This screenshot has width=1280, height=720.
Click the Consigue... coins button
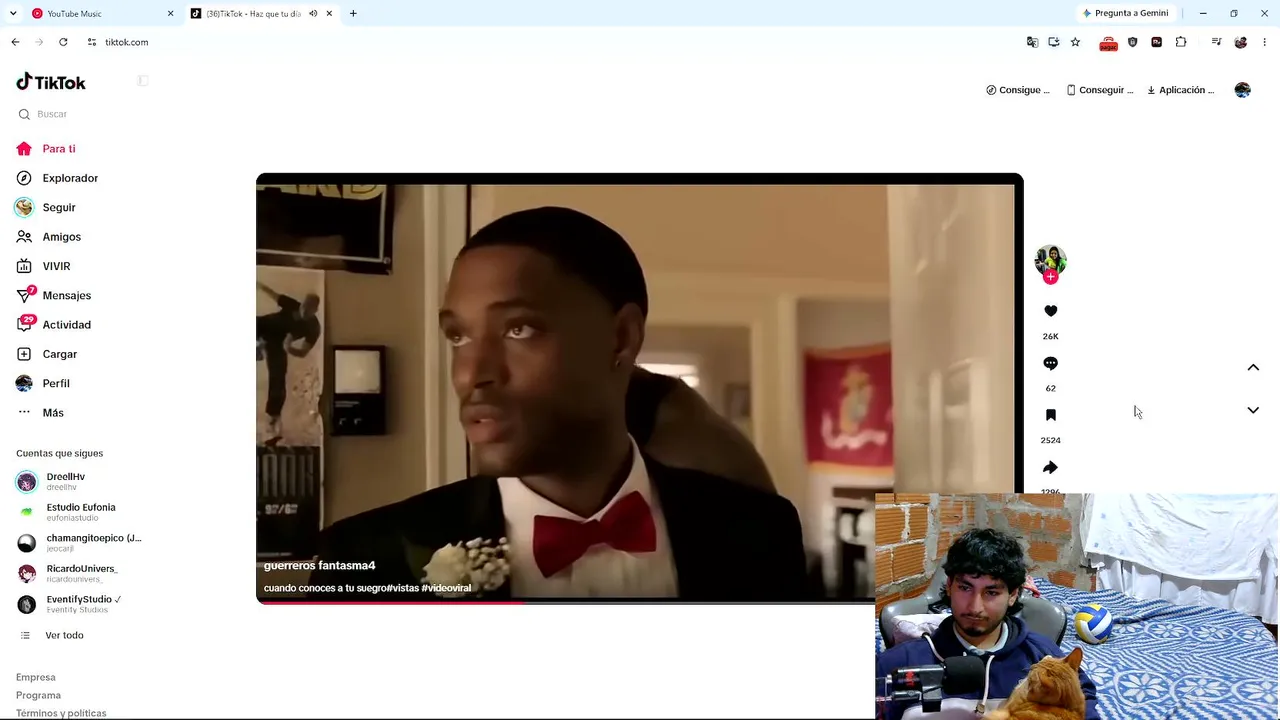(x=1018, y=90)
